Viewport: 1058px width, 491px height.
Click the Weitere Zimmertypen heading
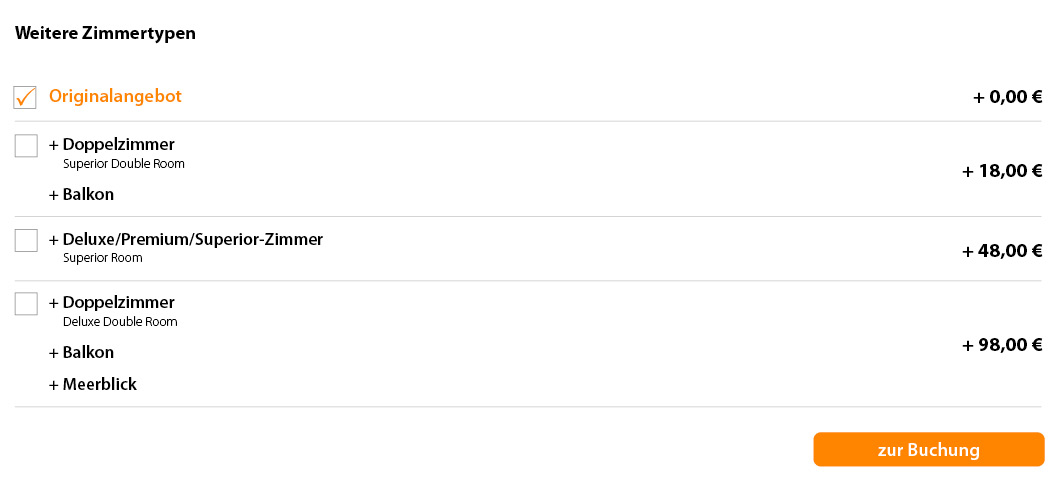coord(105,33)
